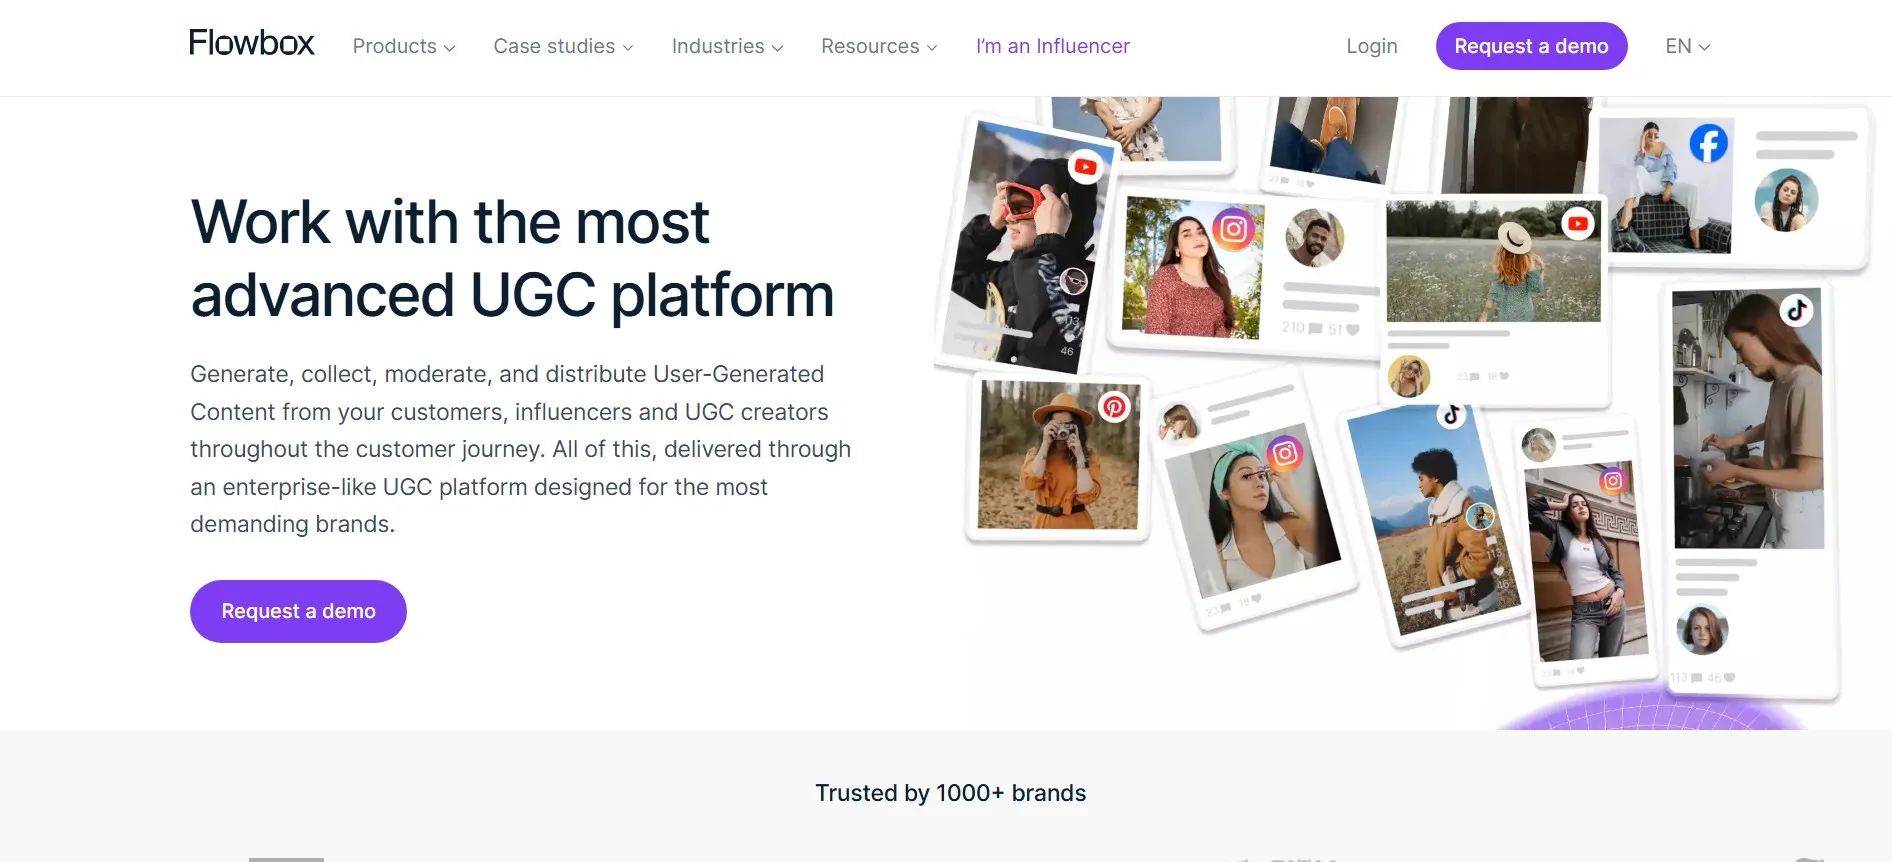This screenshot has height=862, width=1892.
Task: Open the I'm an Influencer link
Action: tap(1053, 46)
